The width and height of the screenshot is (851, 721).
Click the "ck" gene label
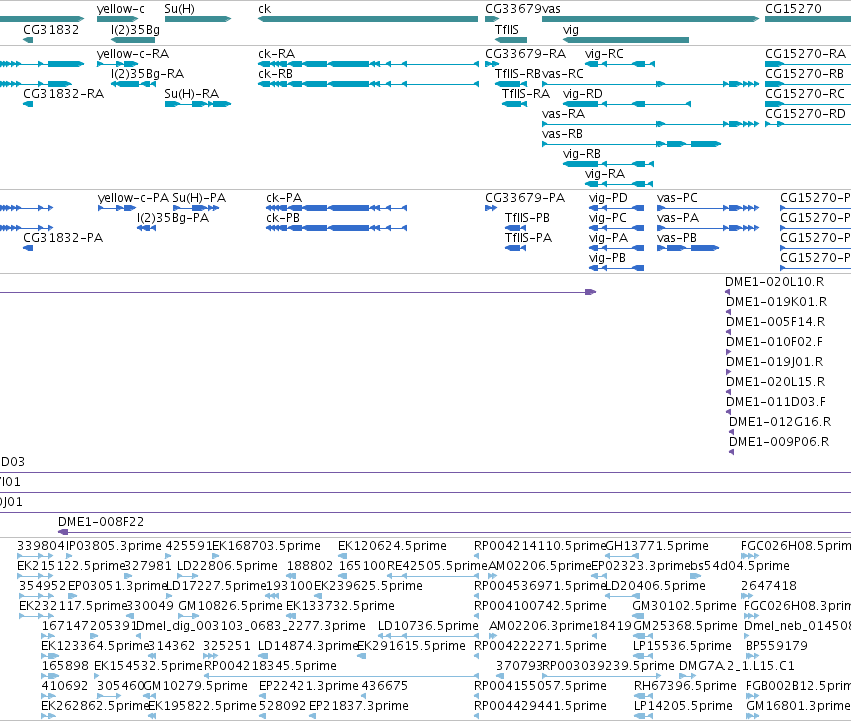coord(264,9)
